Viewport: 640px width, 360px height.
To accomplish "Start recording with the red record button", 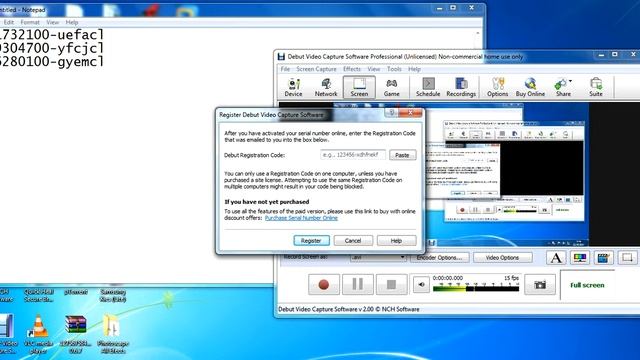I will (x=324, y=284).
